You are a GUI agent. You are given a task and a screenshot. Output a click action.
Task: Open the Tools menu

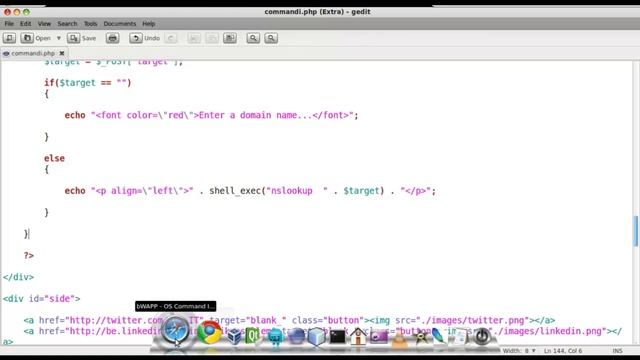(91, 24)
